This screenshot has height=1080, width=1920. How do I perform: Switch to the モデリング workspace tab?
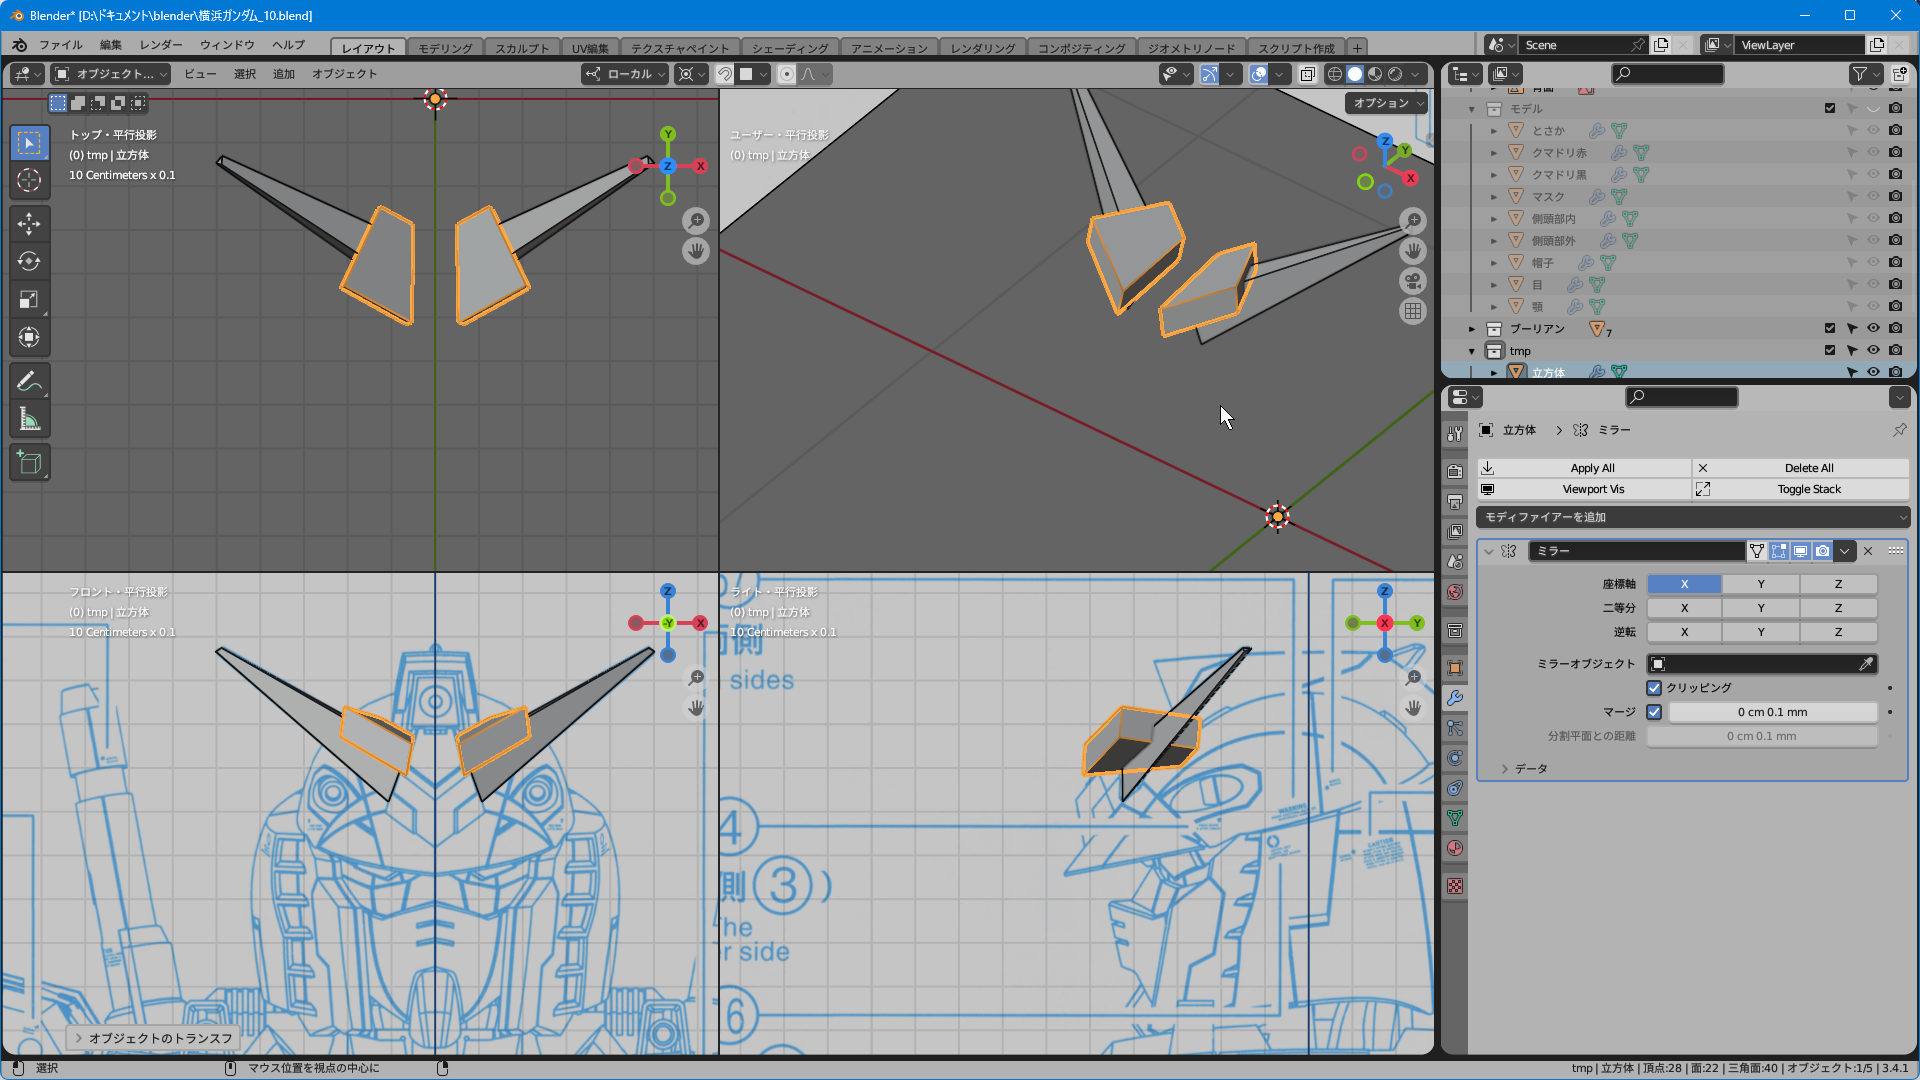click(445, 48)
